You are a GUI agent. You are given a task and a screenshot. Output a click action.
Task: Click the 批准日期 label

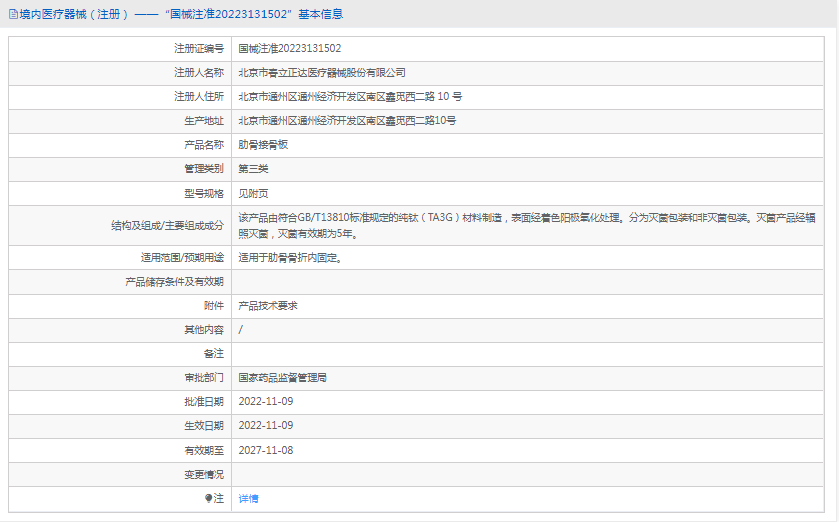pyautogui.click(x=204, y=402)
